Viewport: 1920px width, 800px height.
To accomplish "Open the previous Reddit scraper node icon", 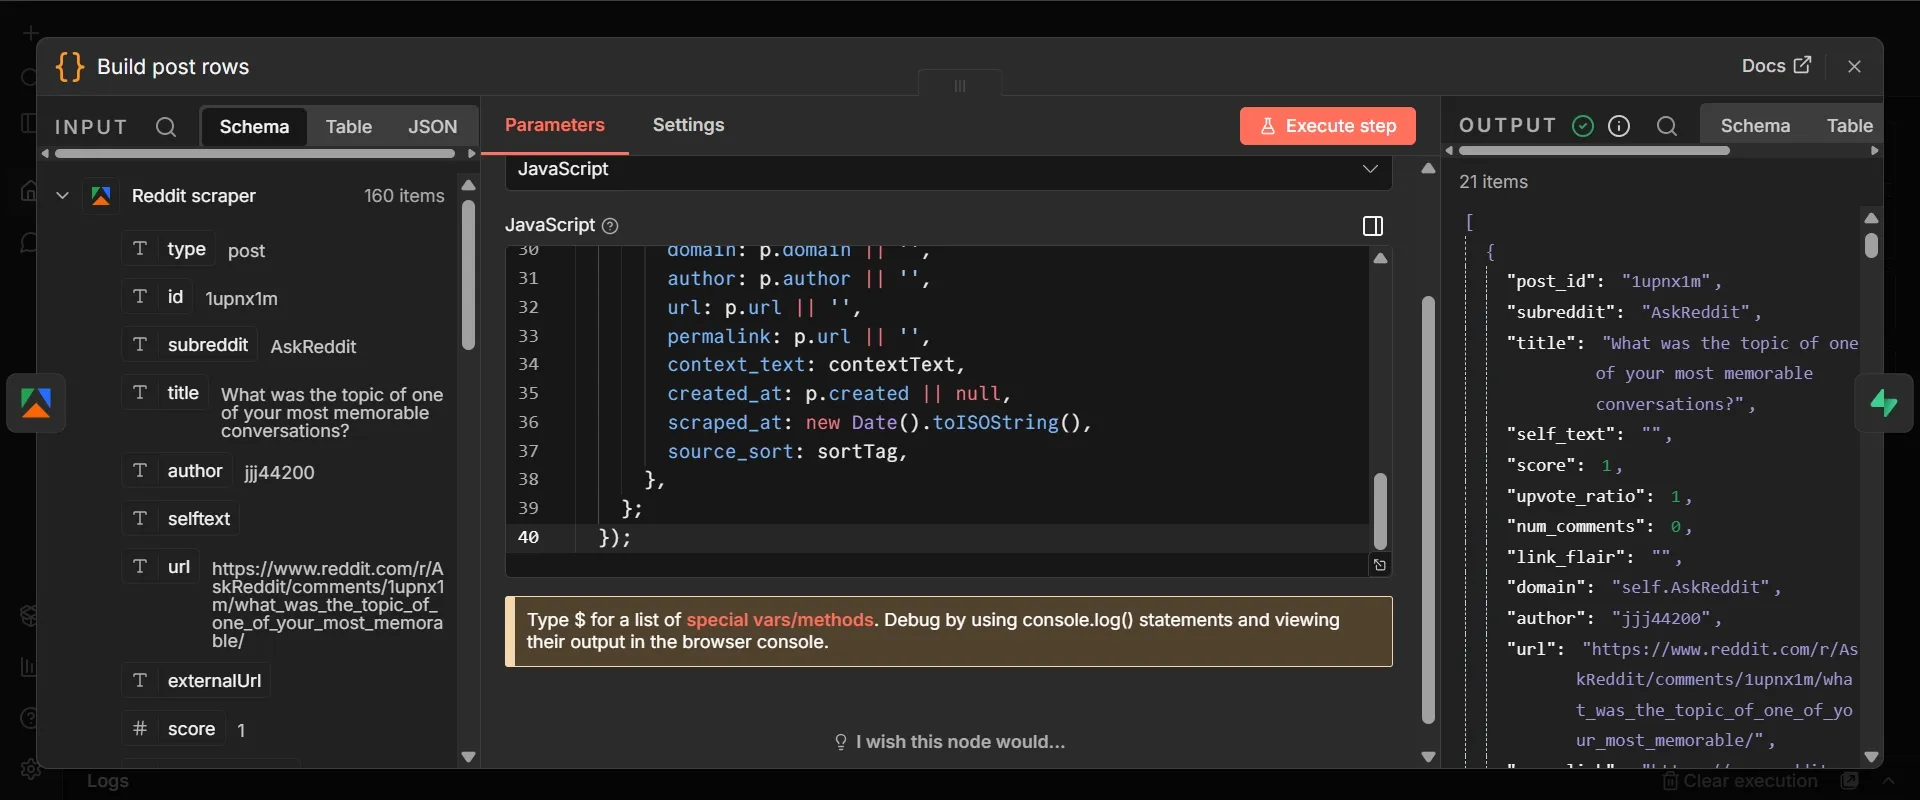I will 37,403.
